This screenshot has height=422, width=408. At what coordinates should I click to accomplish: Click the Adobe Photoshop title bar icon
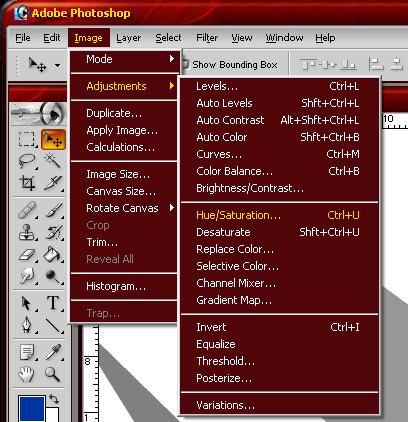(21, 13)
